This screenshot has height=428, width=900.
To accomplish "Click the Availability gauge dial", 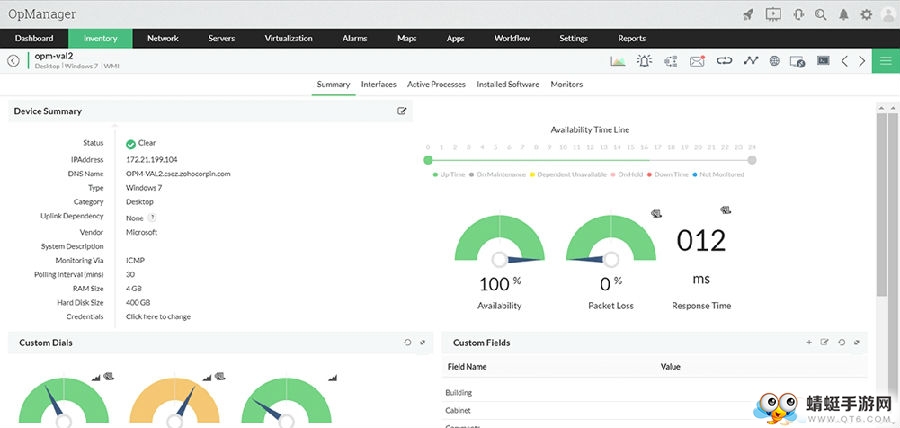I will (x=499, y=240).
